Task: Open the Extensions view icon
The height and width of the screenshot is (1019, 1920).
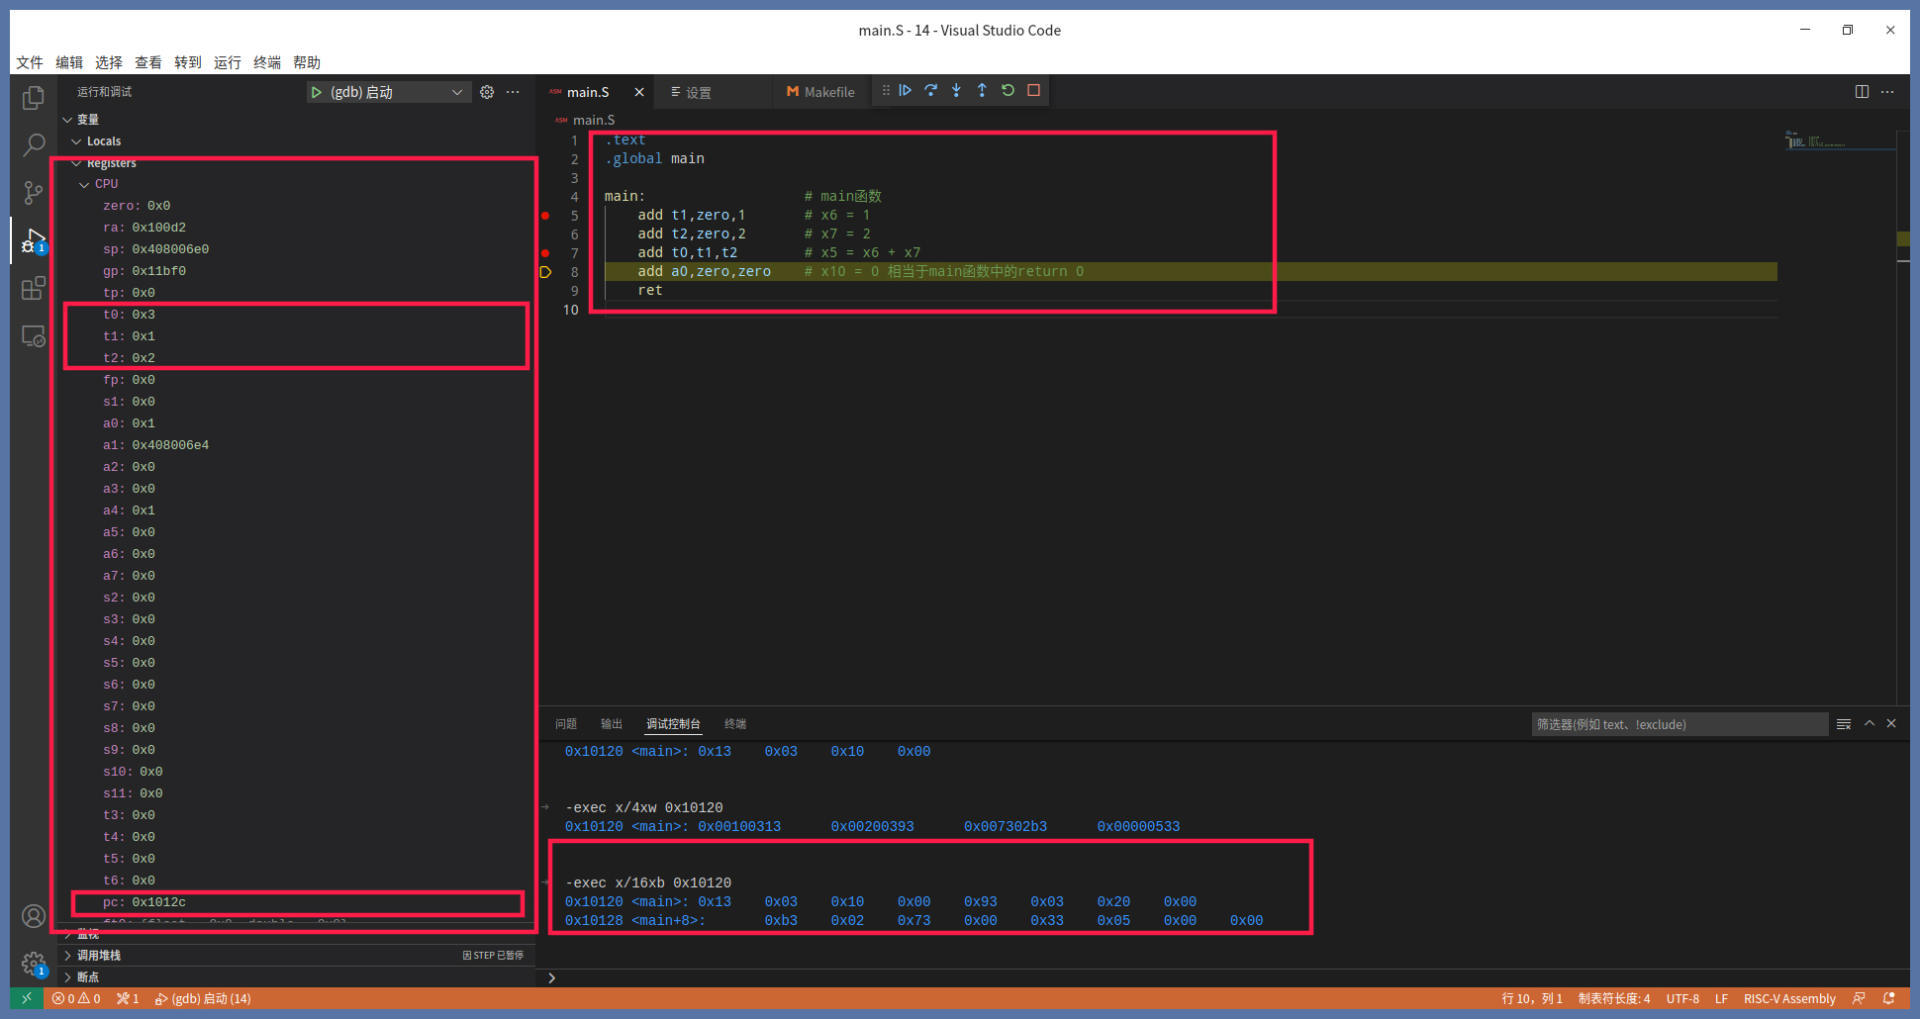Action: click(x=33, y=289)
